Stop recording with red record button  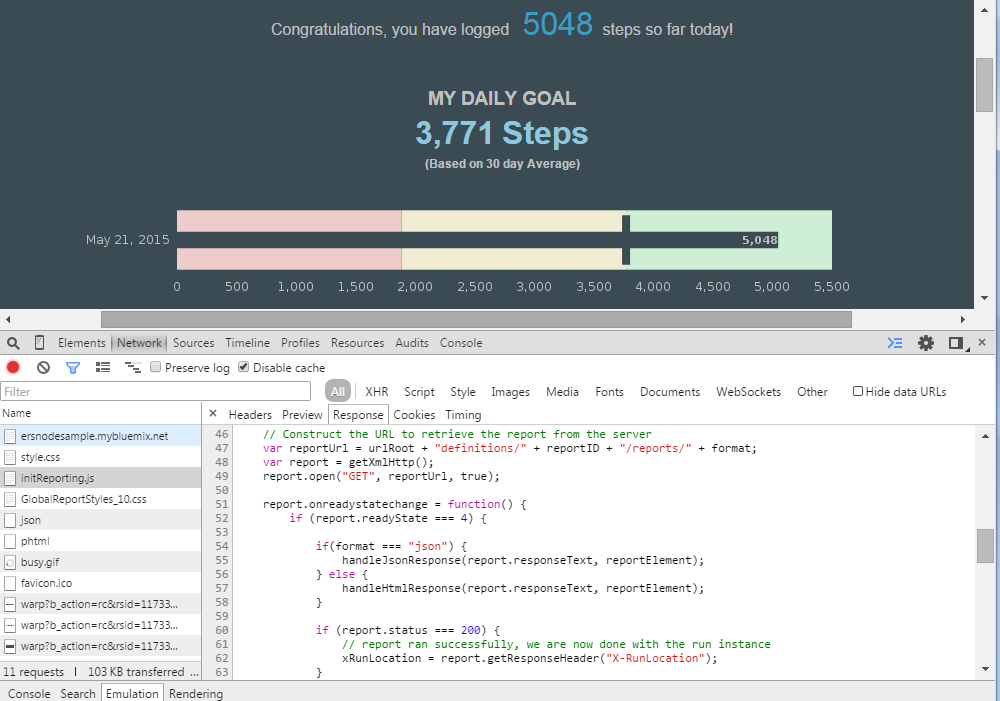click(x=13, y=367)
